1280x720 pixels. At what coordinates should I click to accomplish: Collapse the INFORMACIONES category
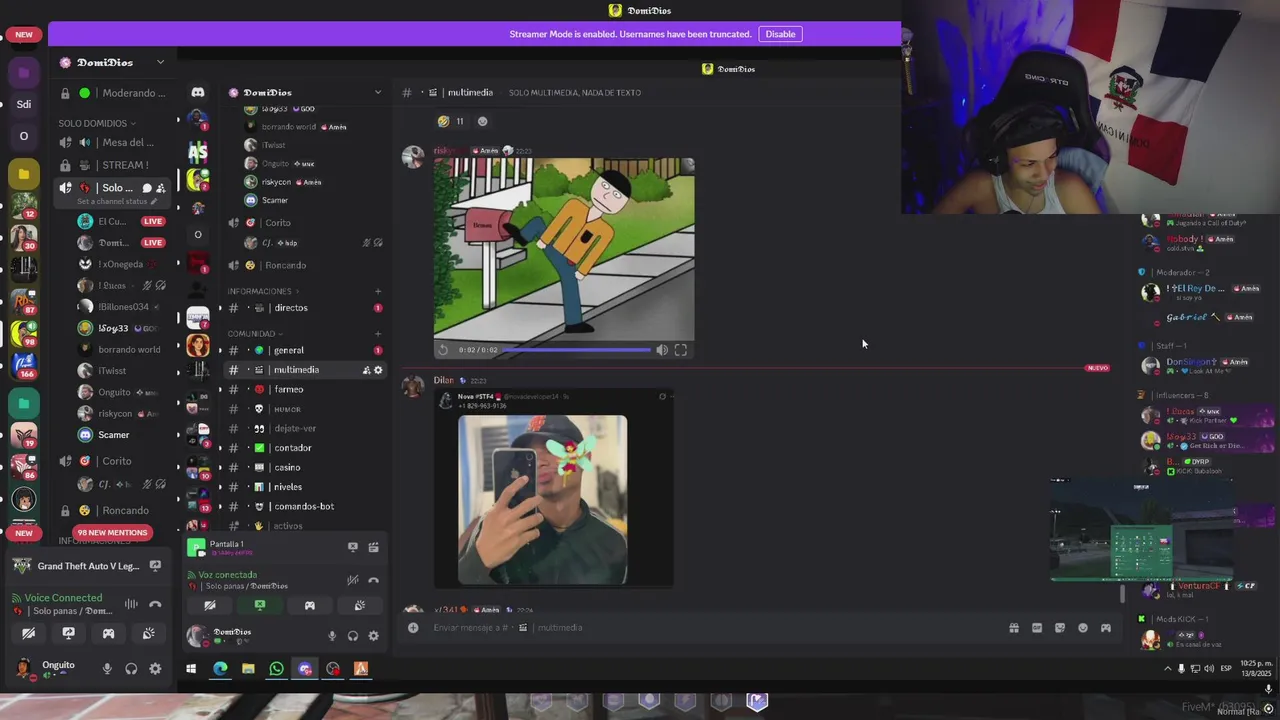[263, 292]
